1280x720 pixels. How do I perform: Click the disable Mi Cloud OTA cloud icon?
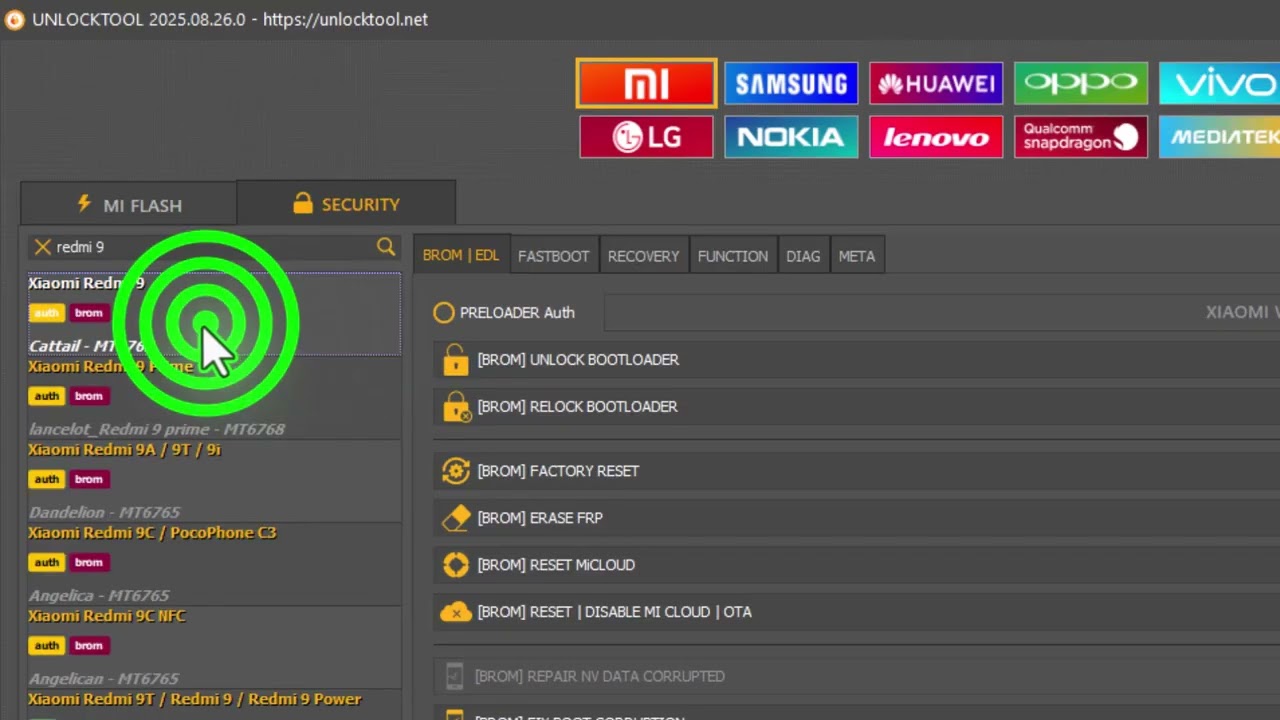point(456,612)
